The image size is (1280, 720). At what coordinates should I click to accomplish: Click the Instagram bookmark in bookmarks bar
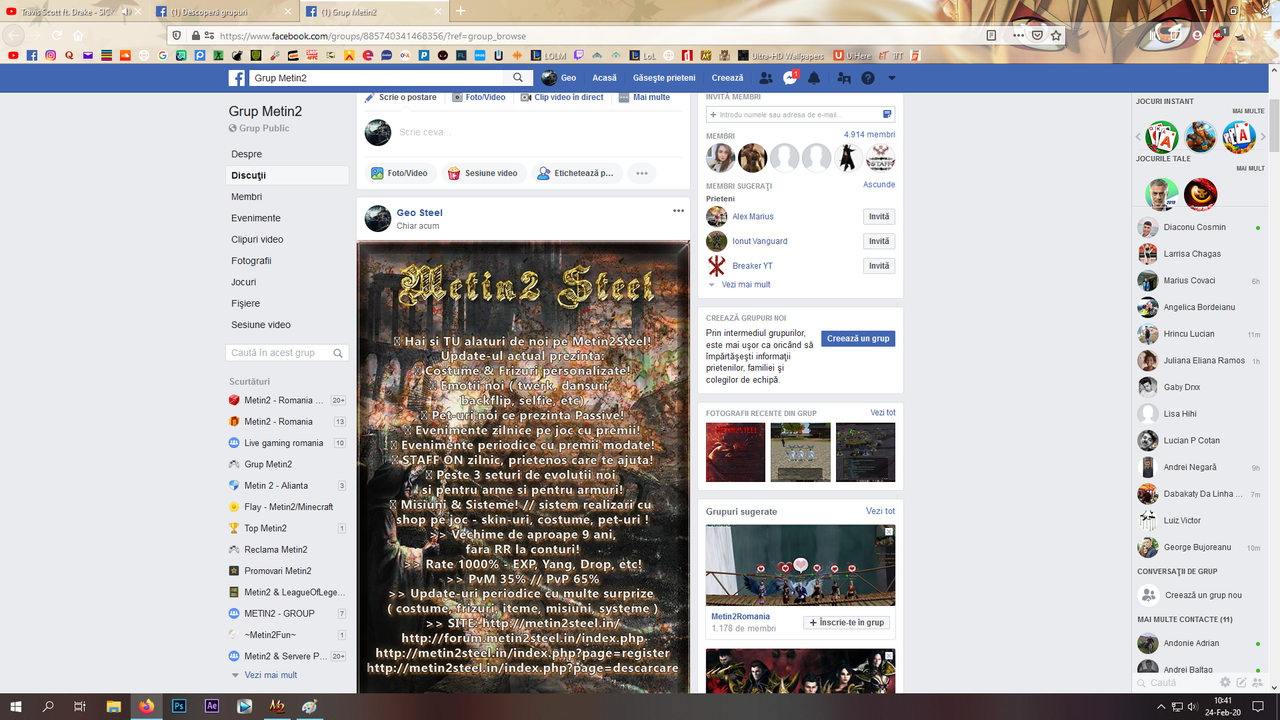50,55
